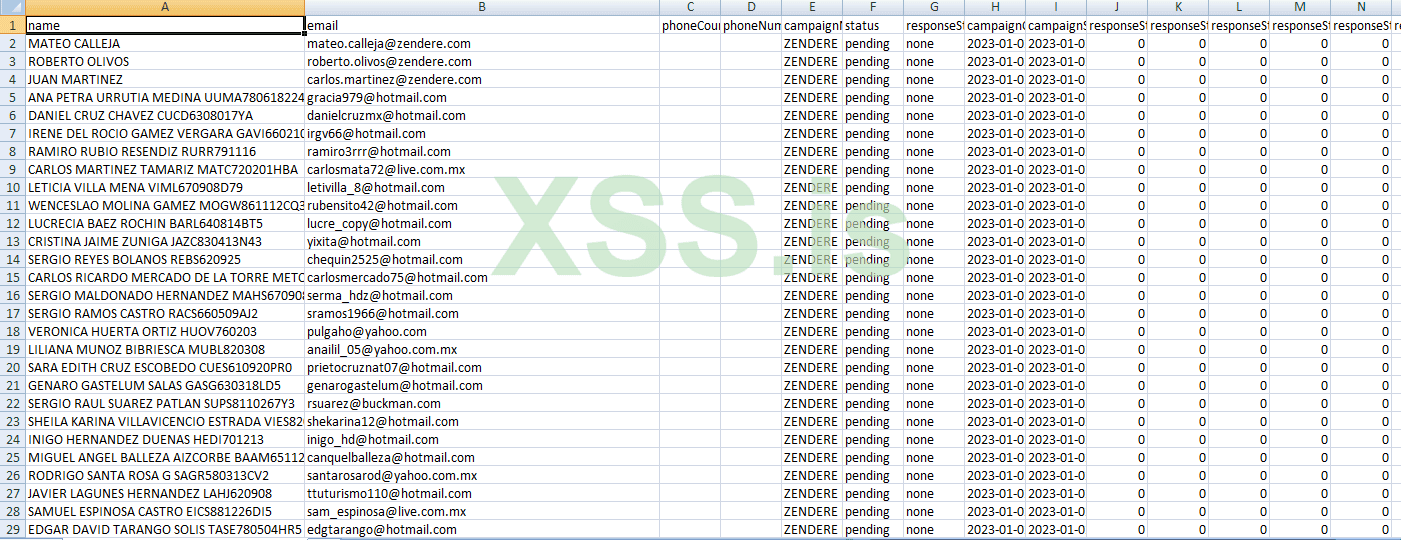Click 'none' cell in SARA EDITH CRUZ row
Screen dimensions: 1401x540
(934, 367)
